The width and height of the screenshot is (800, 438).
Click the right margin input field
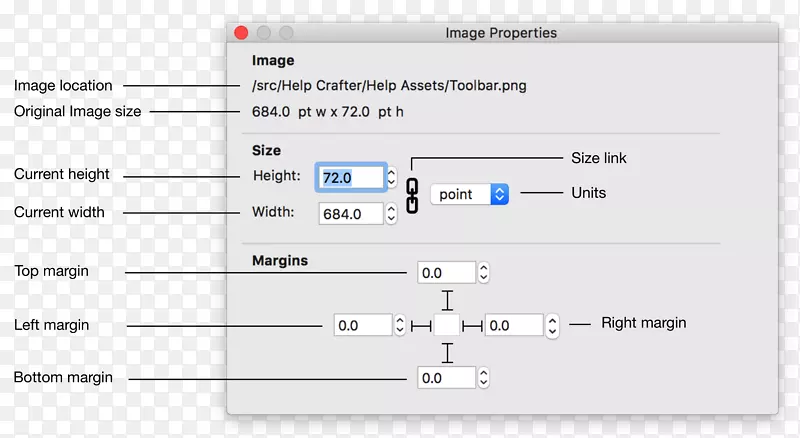[514, 325]
